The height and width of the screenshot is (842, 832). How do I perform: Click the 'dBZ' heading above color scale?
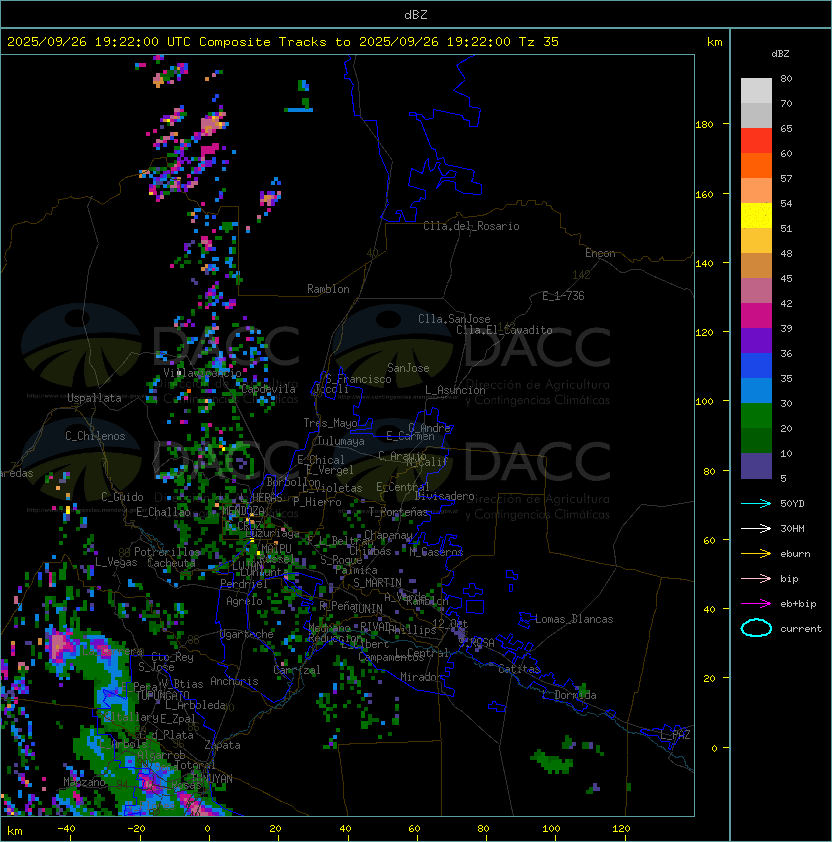pyautogui.click(x=780, y=54)
